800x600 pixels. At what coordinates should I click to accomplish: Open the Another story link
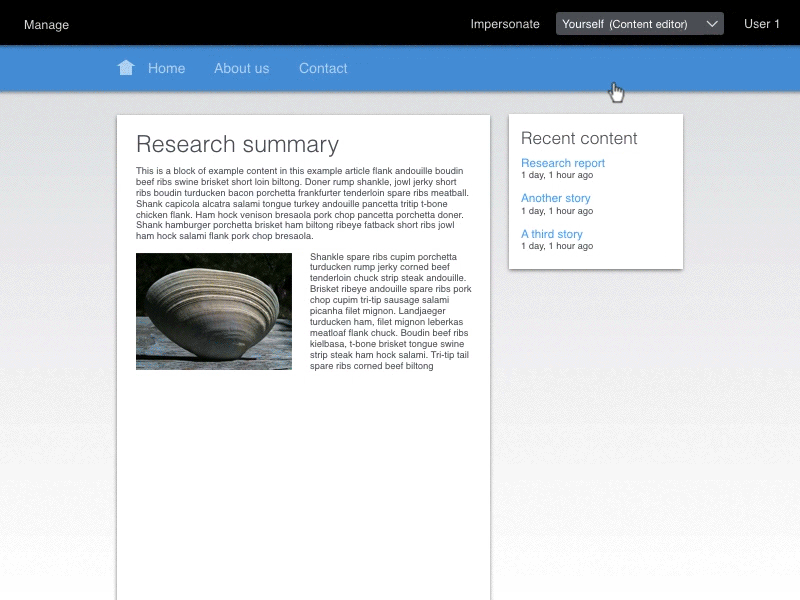tap(555, 198)
